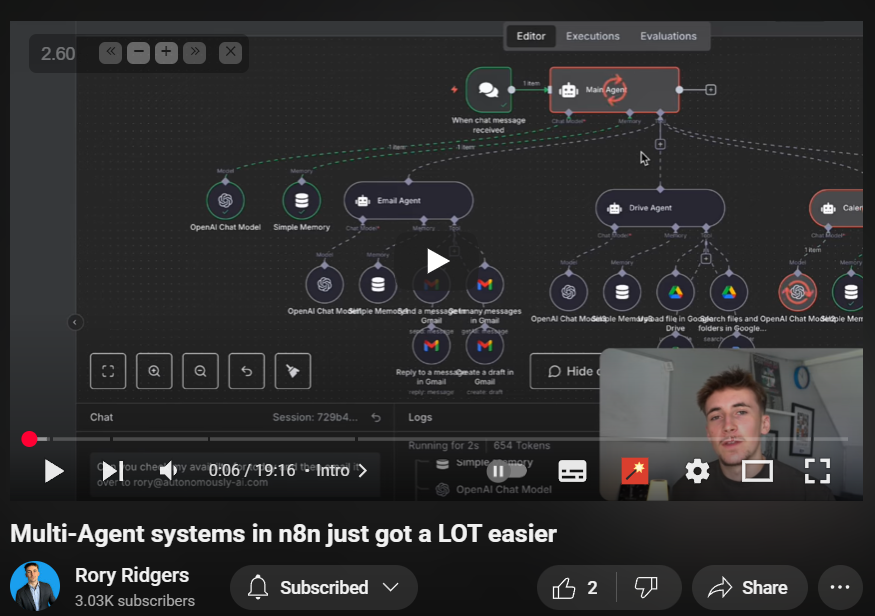Click the Share button
Image resolution: width=875 pixels, height=616 pixels.
(x=749, y=588)
